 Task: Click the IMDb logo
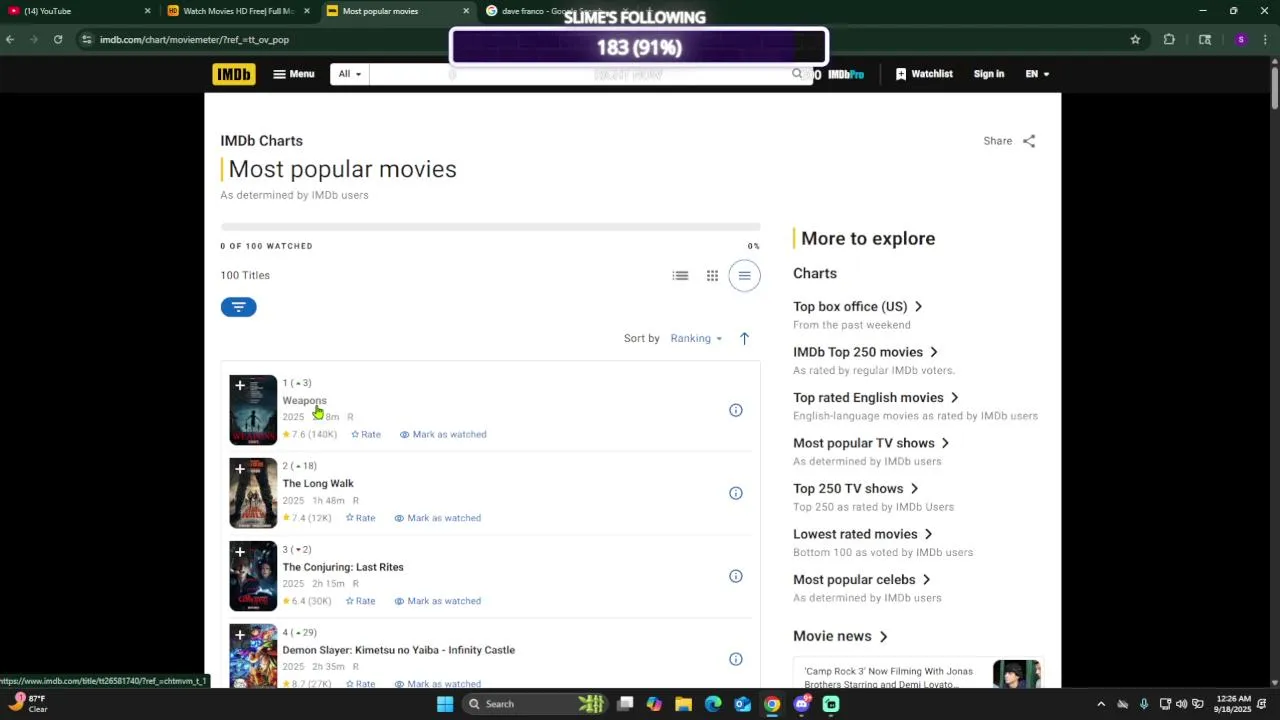234,74
